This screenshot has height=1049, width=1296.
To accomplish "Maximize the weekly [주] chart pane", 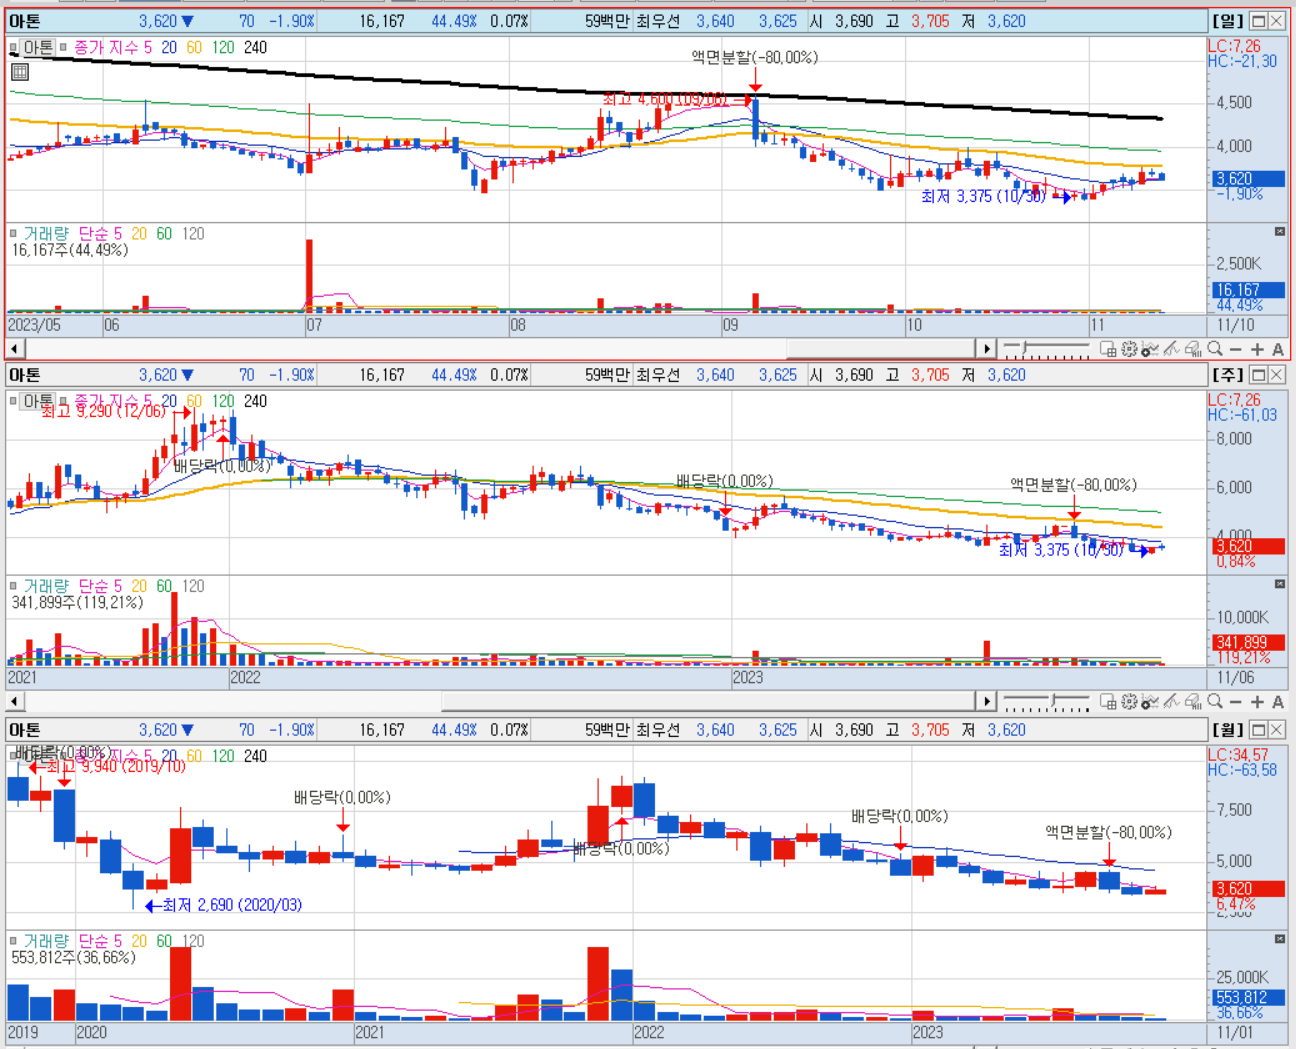I will [1258, 375].
